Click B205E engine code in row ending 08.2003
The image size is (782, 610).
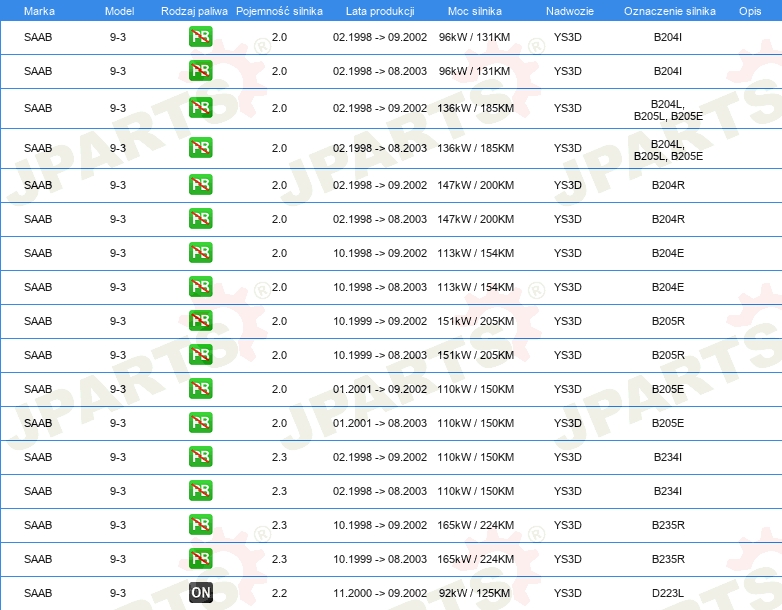point(668,423)
